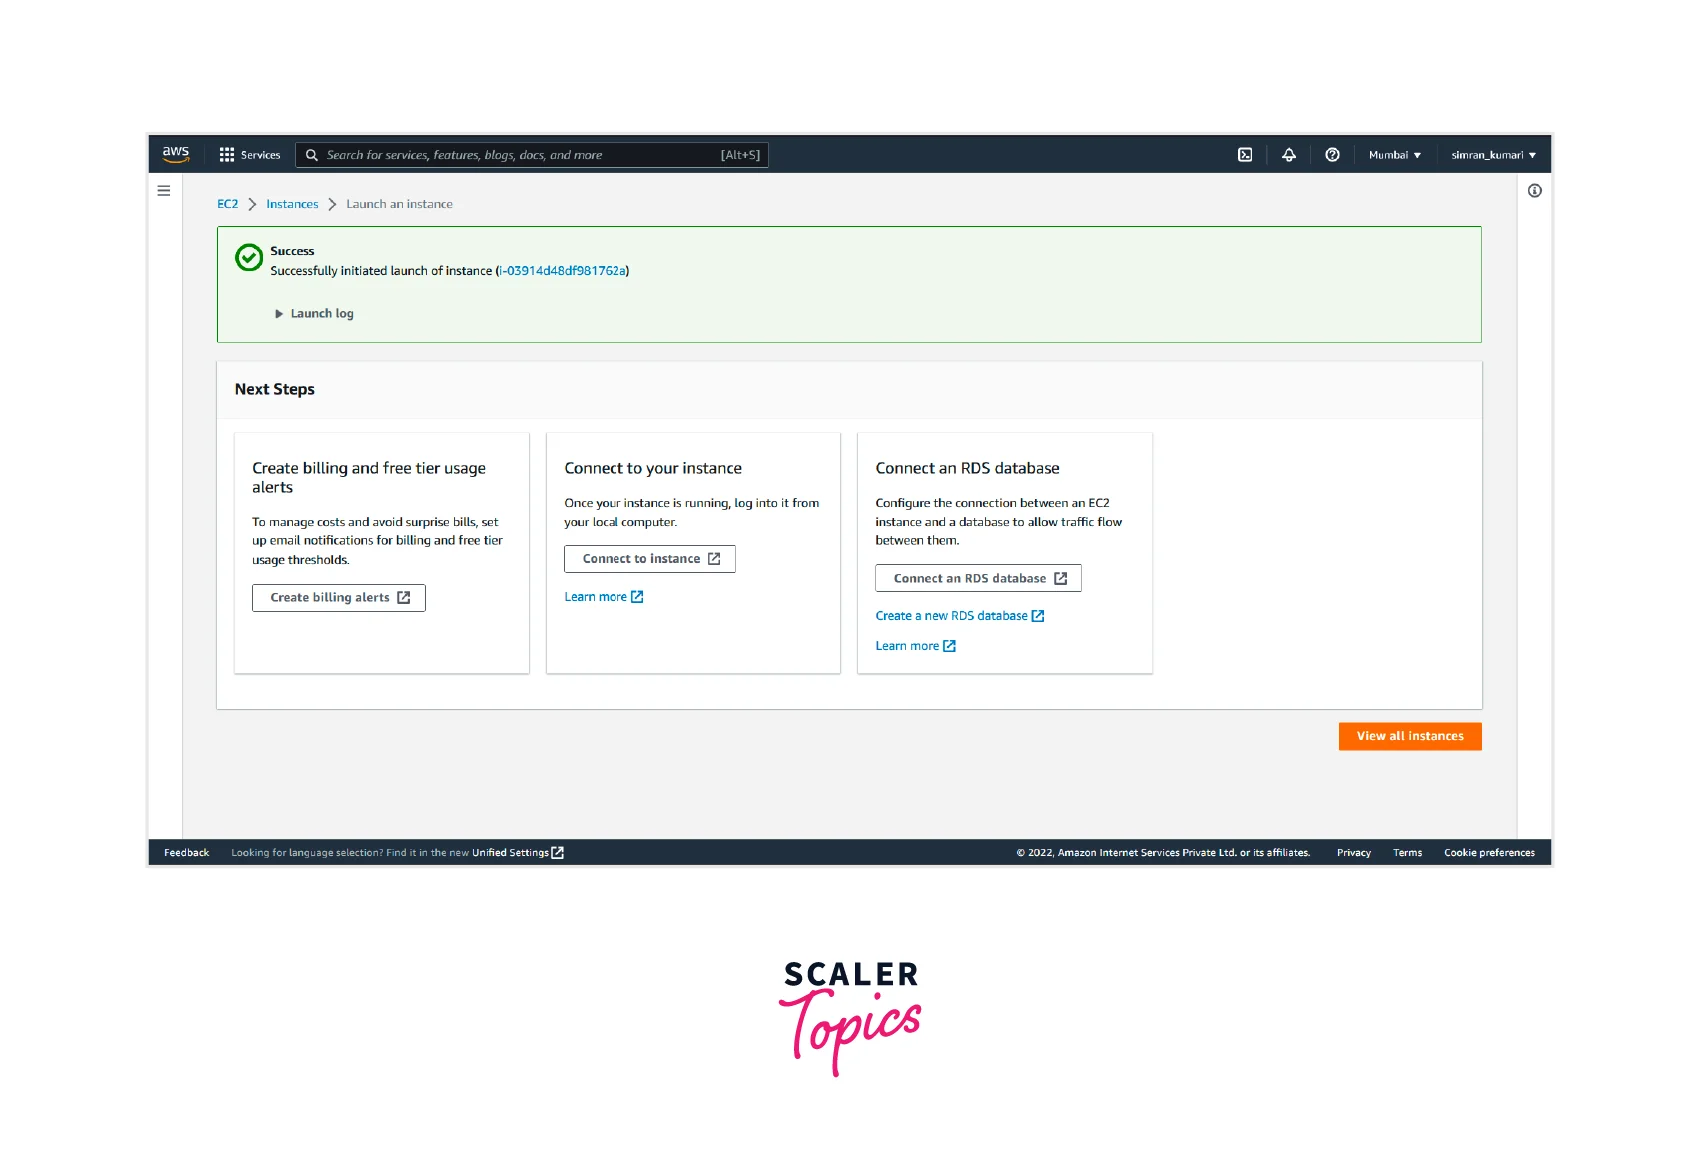Click the Create billing alerts button
Image resolution: width=1700 pixels, height=1173 pixels.
[x=339, y=598]
